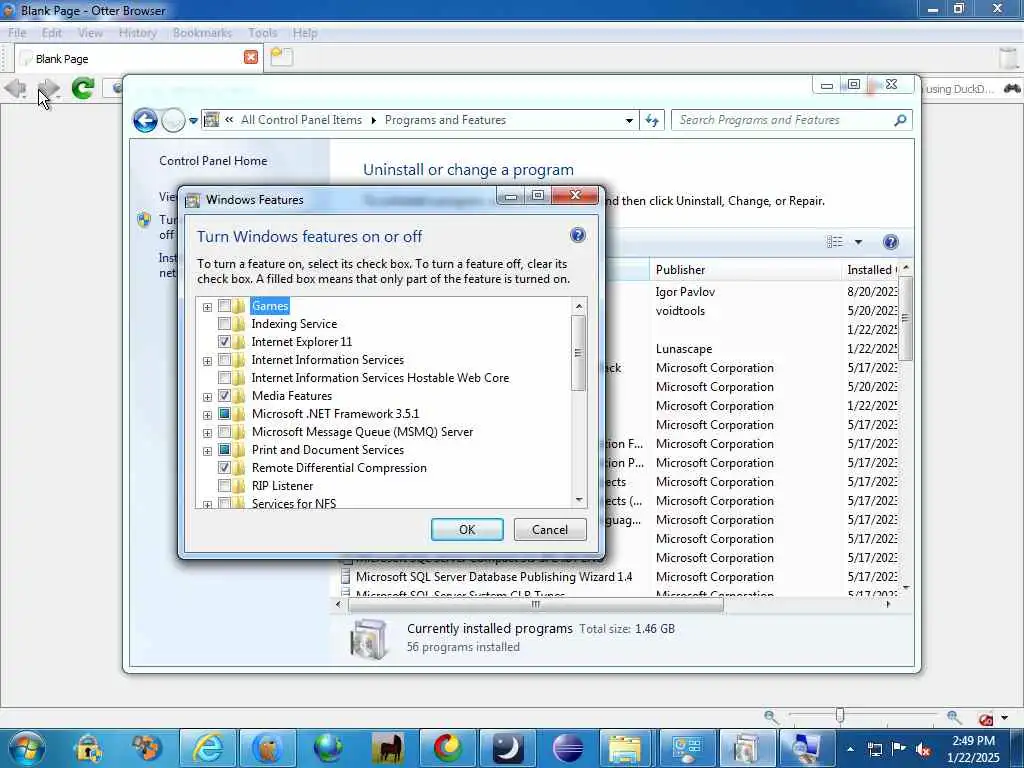Open the Control Panel Home link
1024x768 pixels.
pyautogui.click(x=213, y=161)
